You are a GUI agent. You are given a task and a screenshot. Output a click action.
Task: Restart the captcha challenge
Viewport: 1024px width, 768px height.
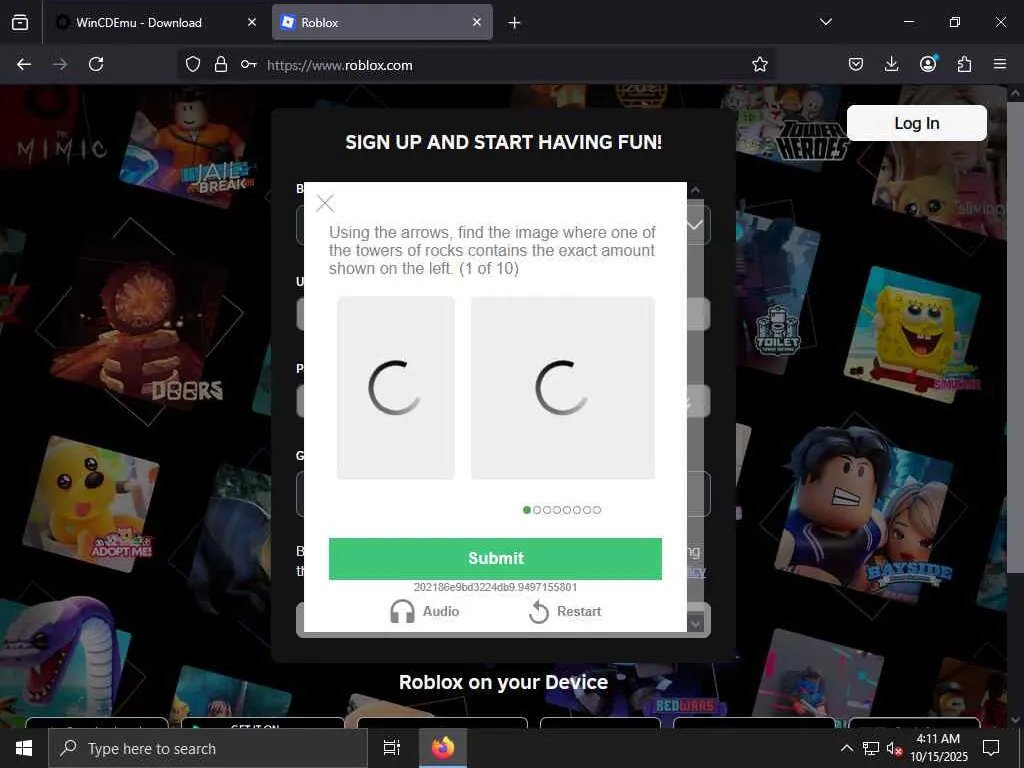pyautogui.click(x=565, y=612)
